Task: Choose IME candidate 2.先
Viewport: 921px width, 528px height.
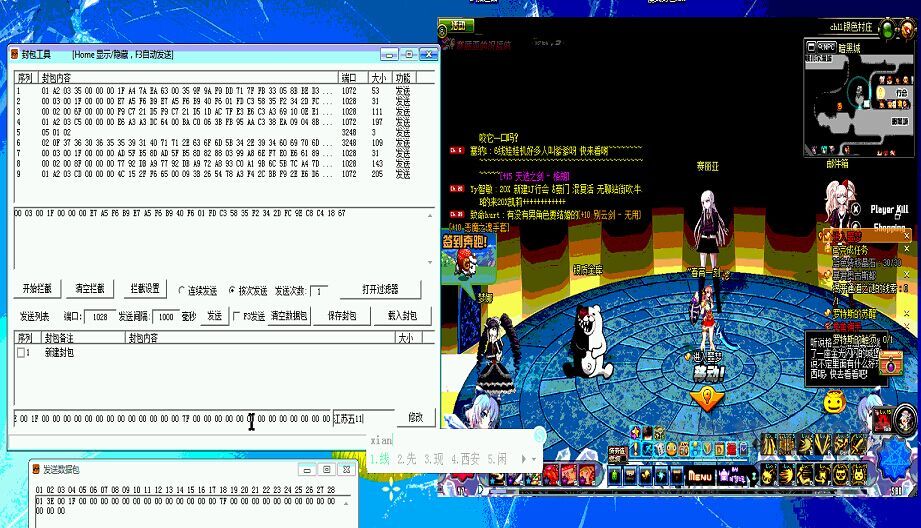Action: click(x=406, y=459)
